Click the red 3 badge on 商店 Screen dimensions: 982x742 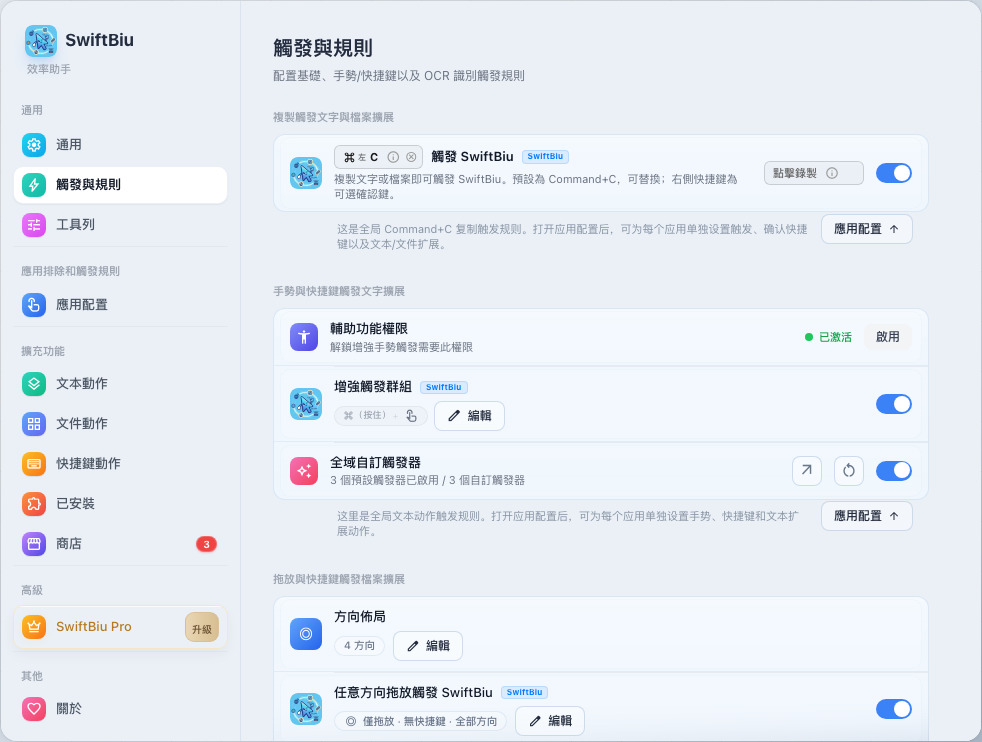[207, 544]
